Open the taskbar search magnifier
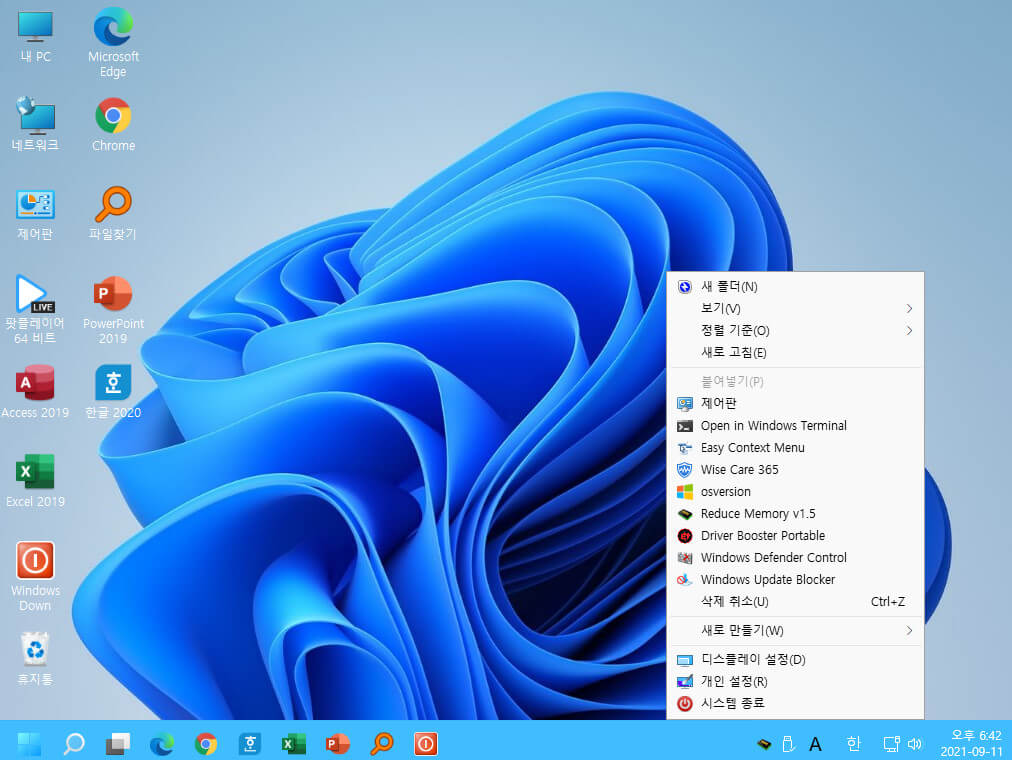The width and height of the screenshot is (1012, 760). pos(74,744)
